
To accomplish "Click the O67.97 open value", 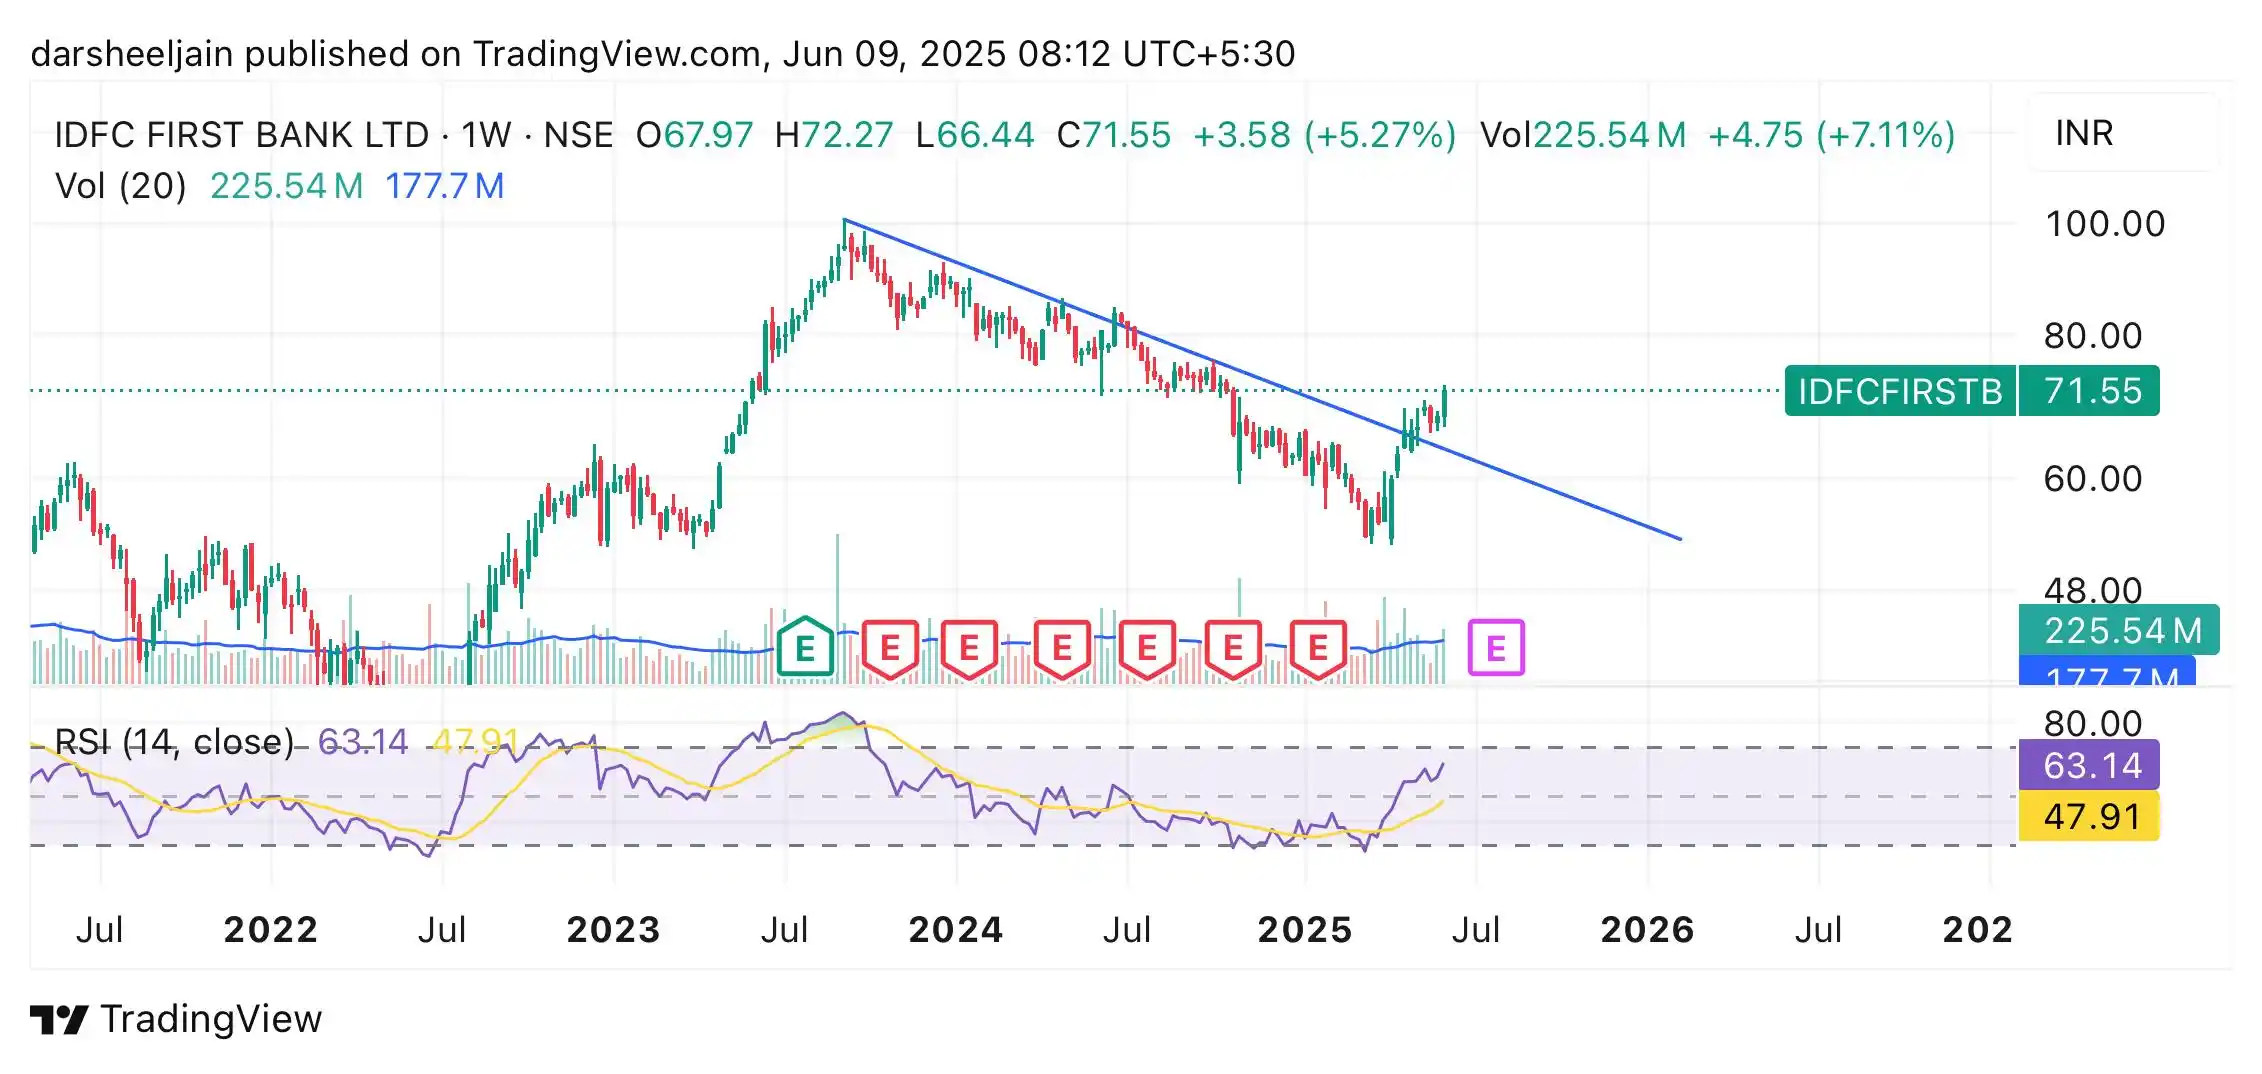I will [x=694, y=135].
